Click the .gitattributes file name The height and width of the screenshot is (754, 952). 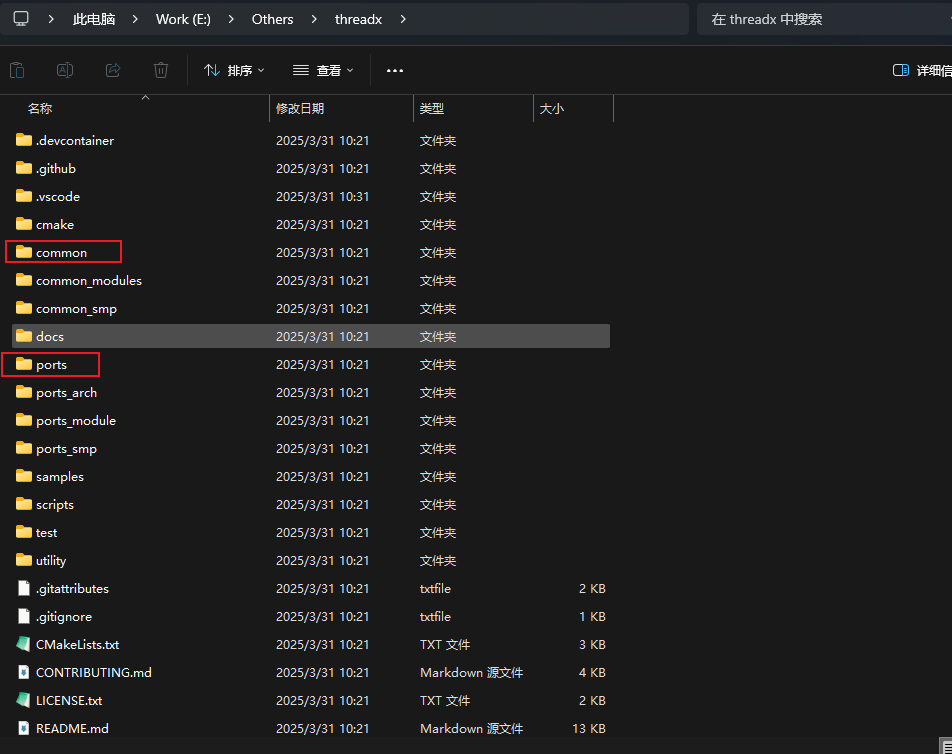point(72,589)
